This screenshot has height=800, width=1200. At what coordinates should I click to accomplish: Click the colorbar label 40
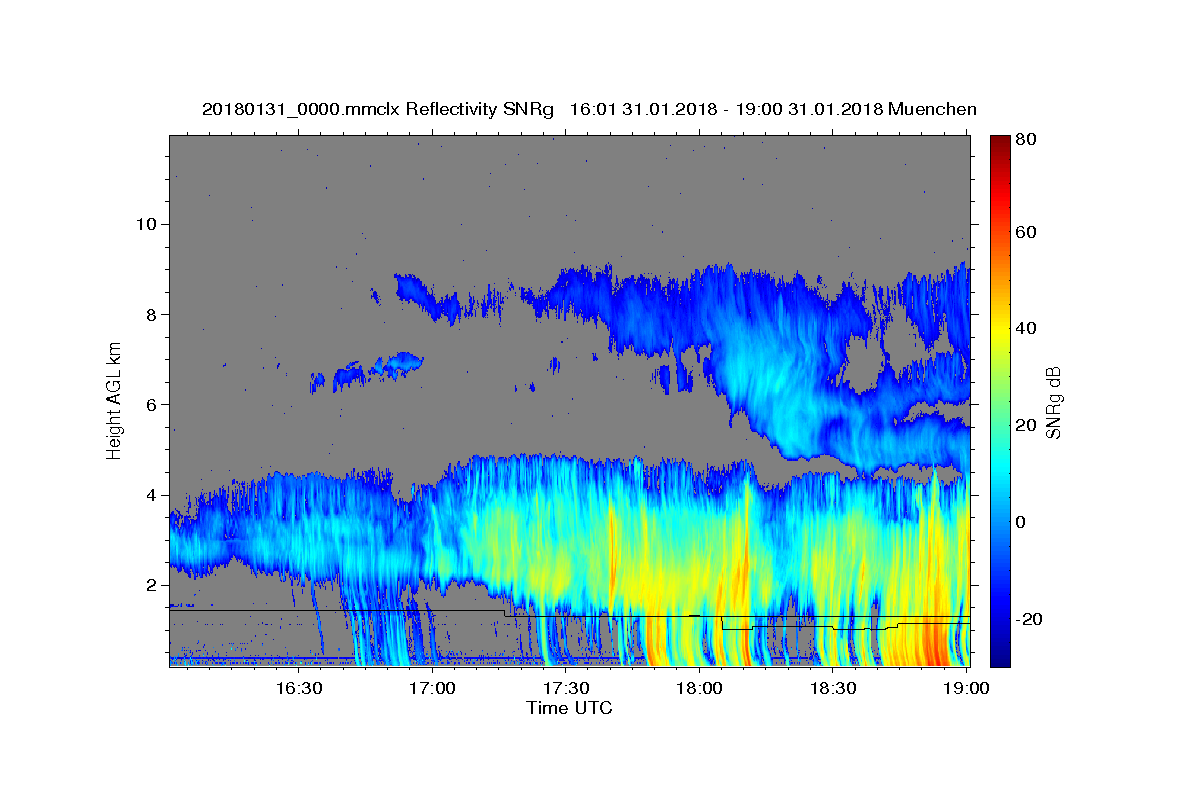click(x=1026, y=328)
